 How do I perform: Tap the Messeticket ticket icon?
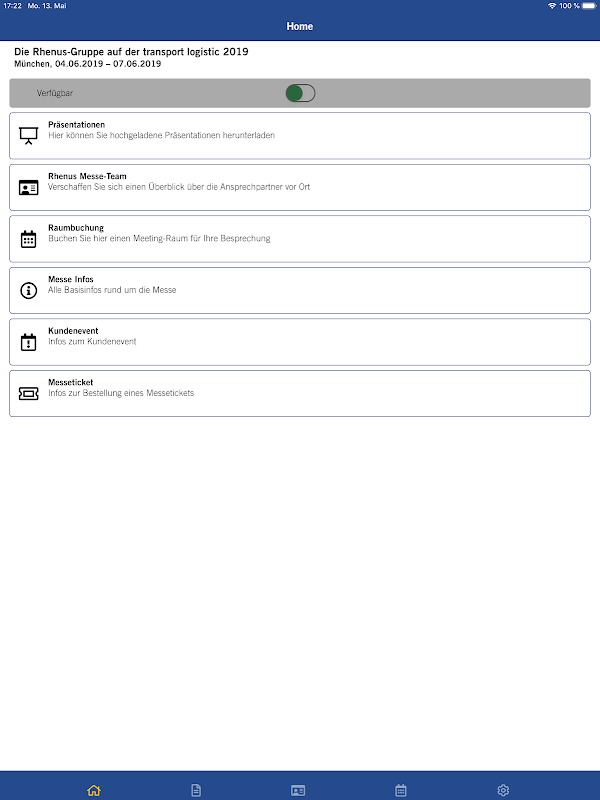click(x=29, y=393)
